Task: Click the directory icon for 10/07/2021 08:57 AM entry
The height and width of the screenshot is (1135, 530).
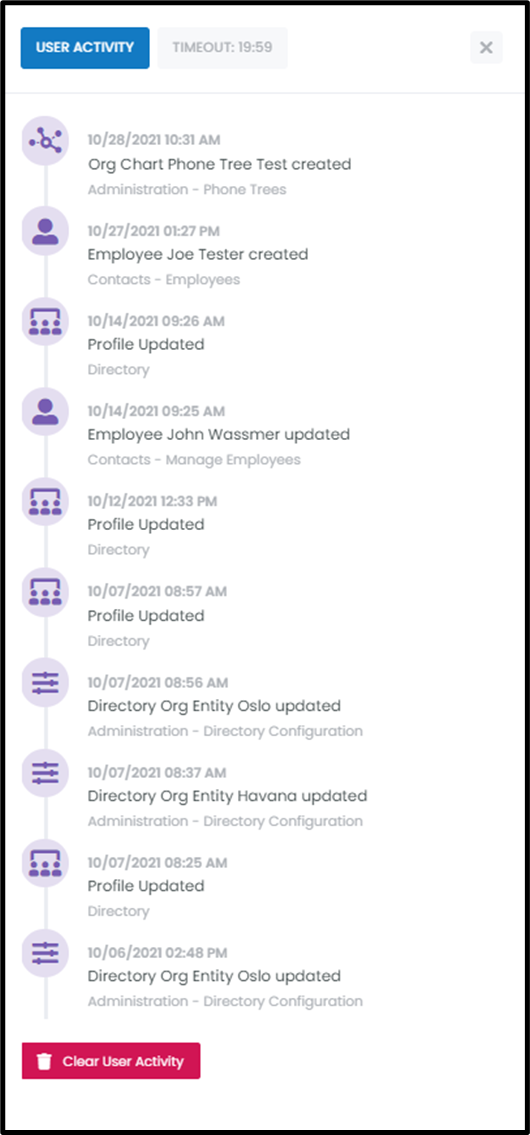Action: 46,591
